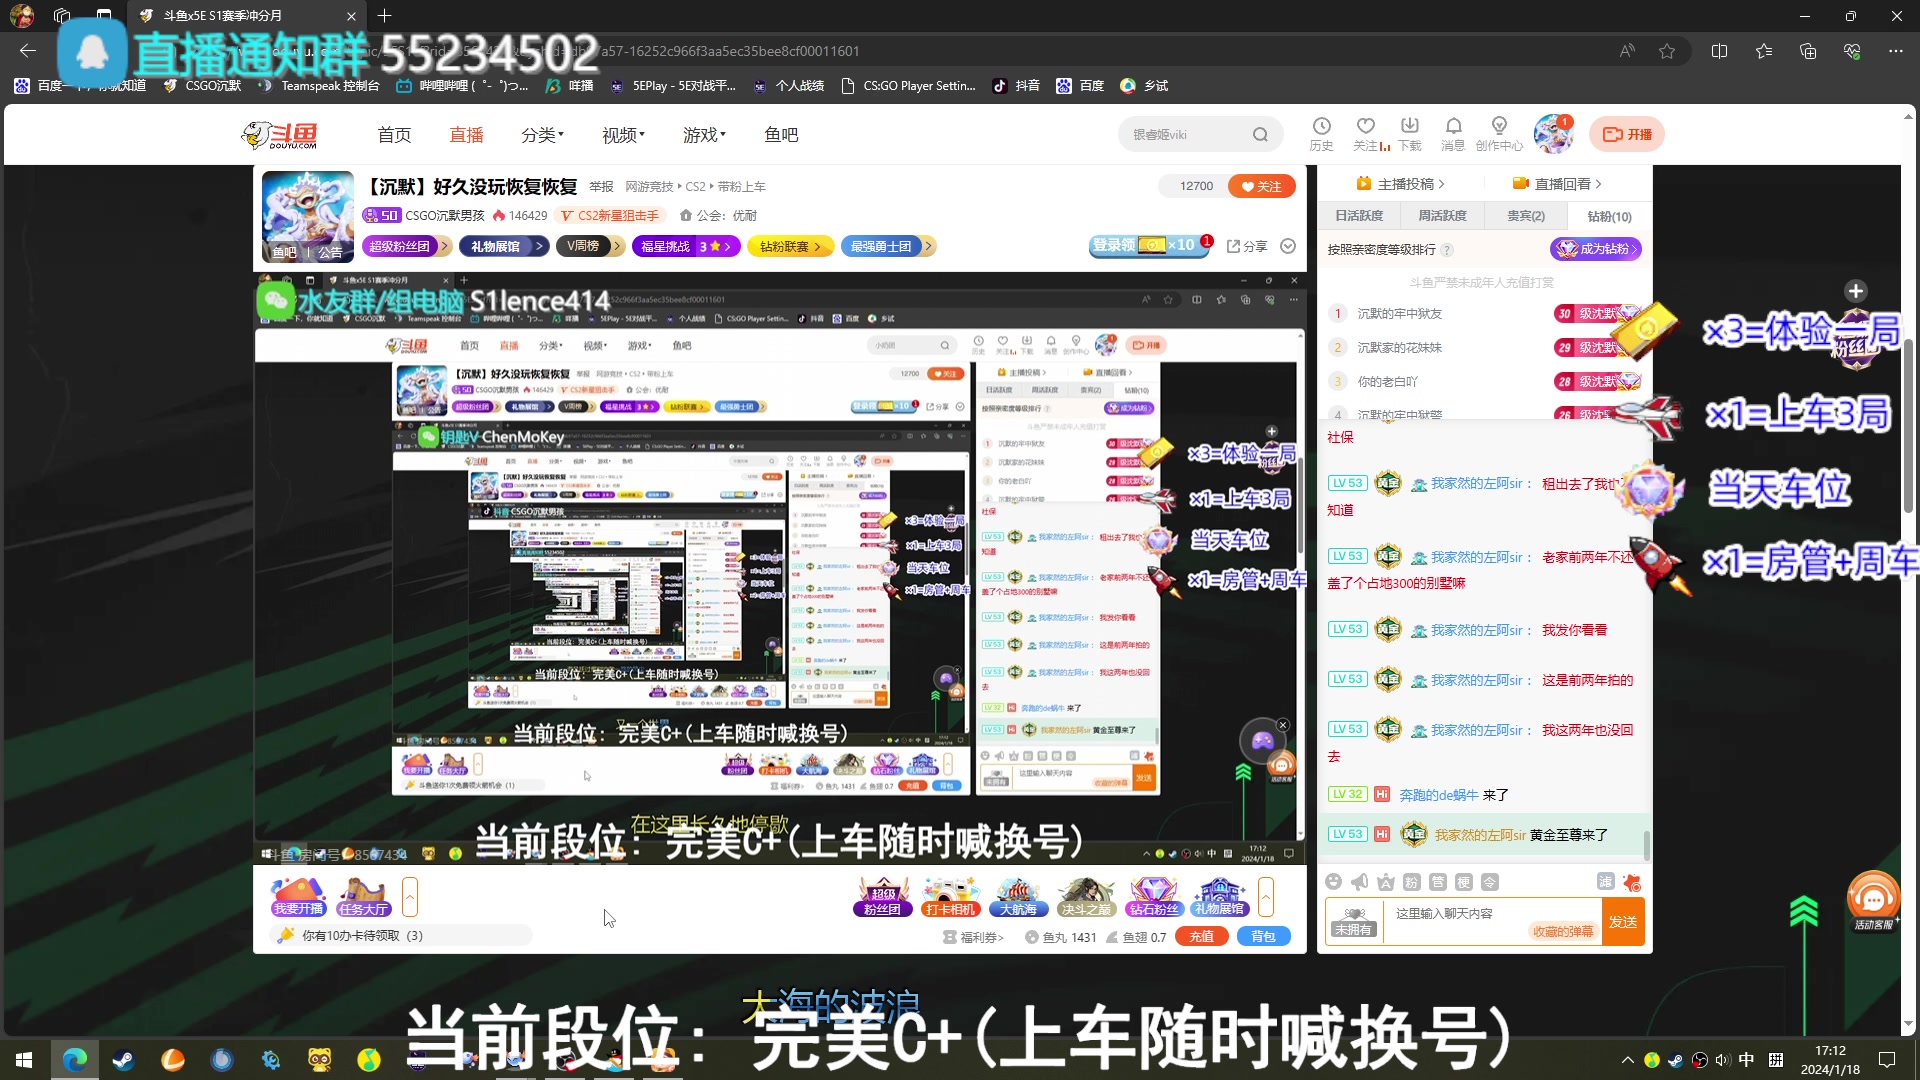Open the 创作中心 lightbulb icon

point(1499,133)
